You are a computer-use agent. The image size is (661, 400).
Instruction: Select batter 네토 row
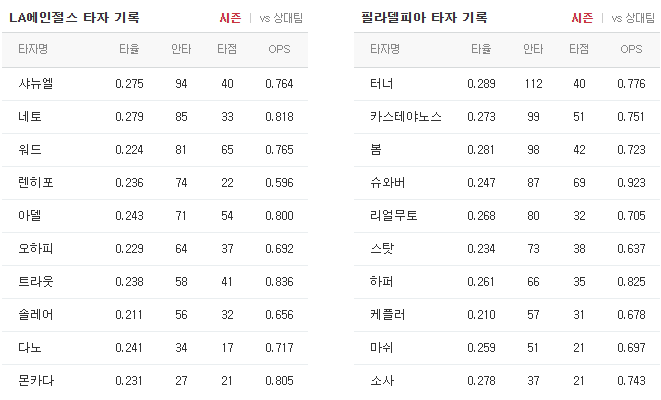click(x=155, y=117)
